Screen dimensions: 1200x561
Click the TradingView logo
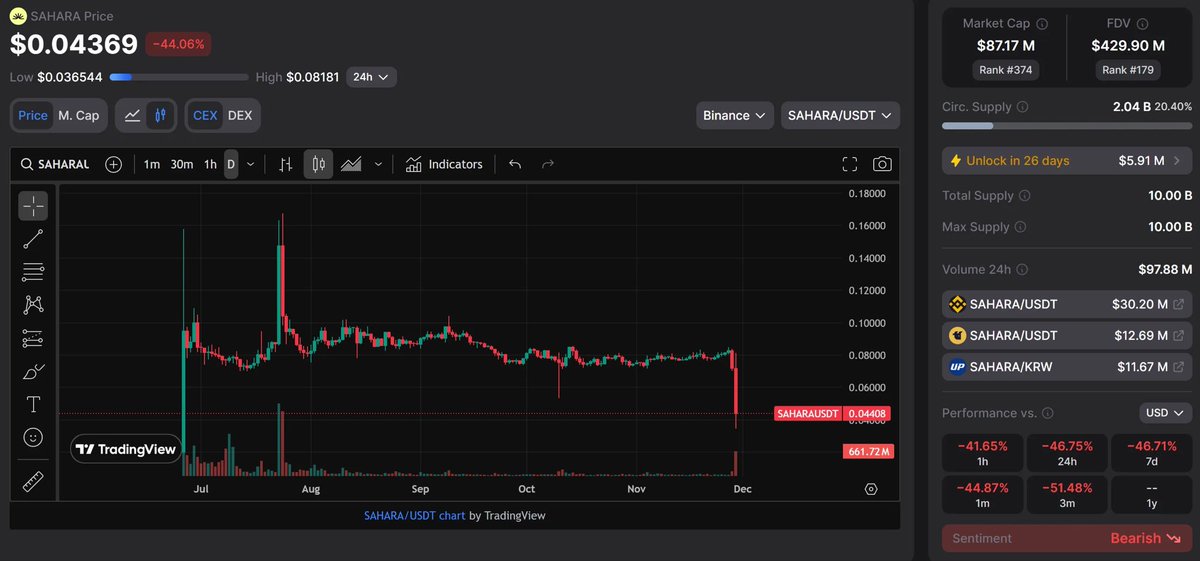click(126, 450)
